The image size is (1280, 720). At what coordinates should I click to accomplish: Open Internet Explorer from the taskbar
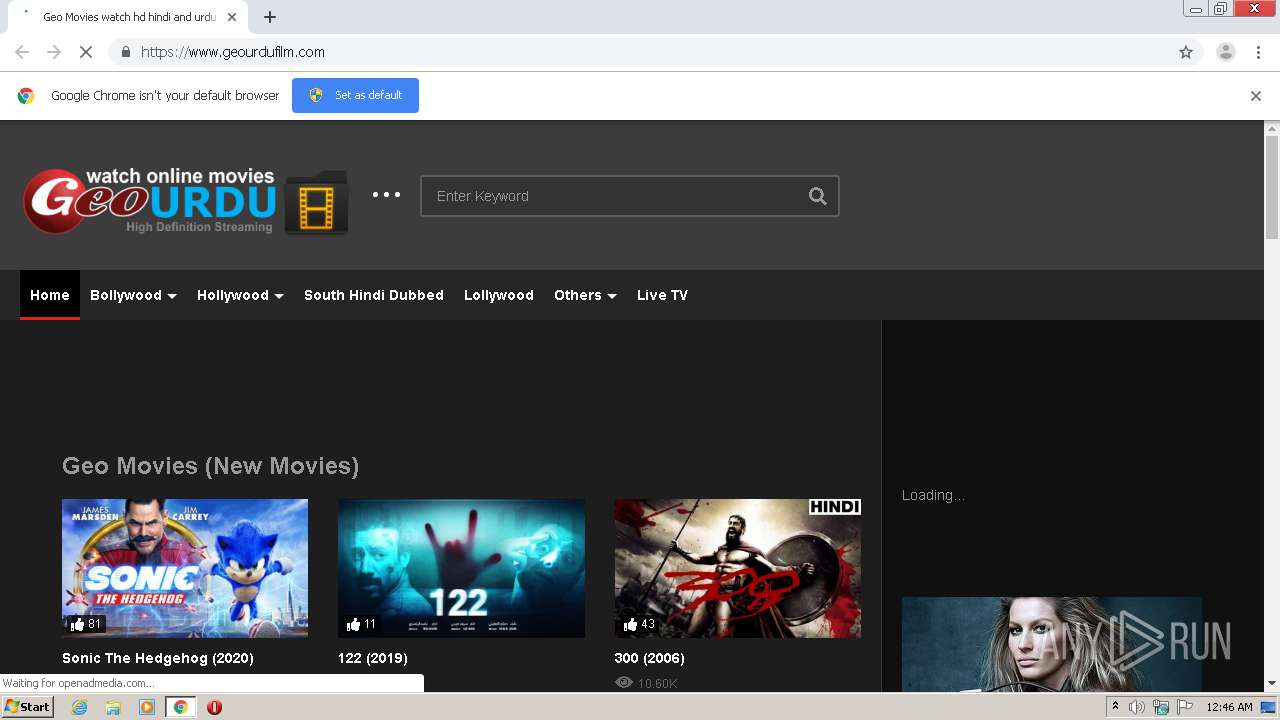[x=80, y=707]
